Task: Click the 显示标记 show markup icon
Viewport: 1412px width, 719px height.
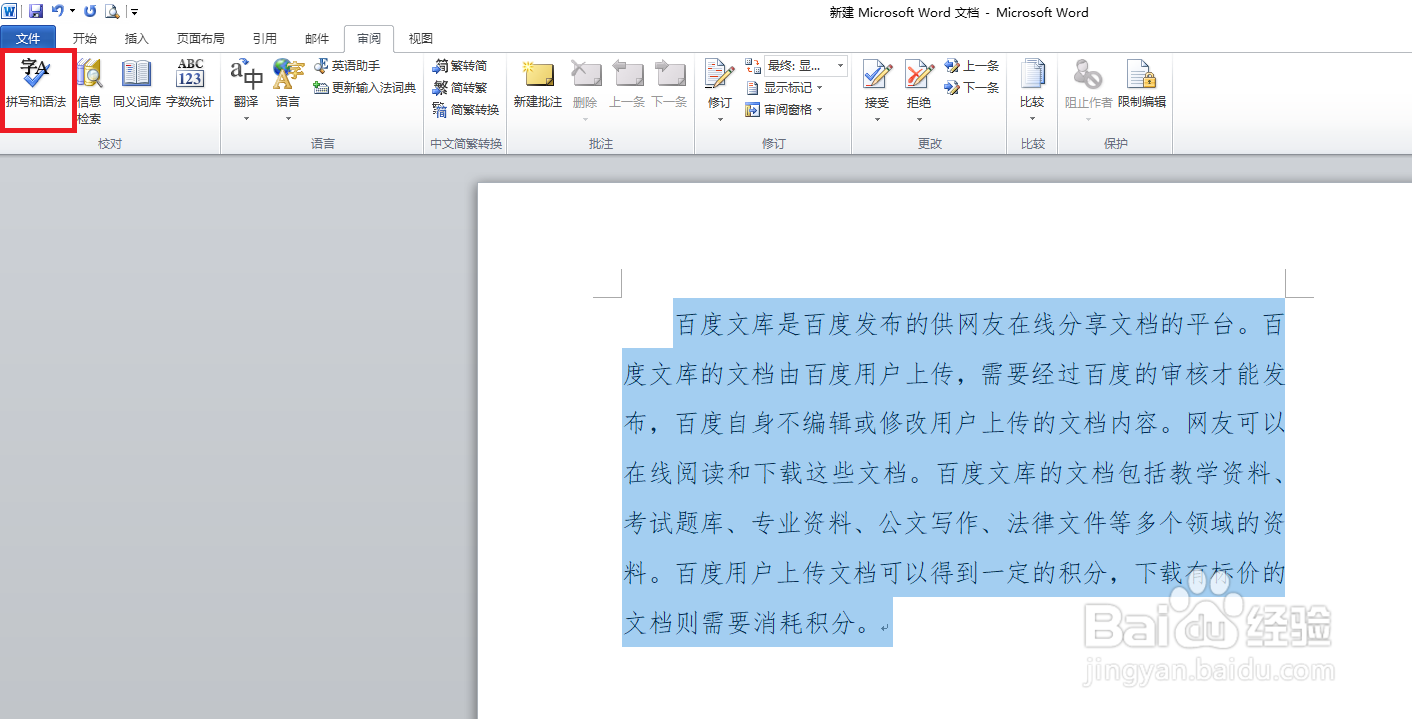Action: pyautogui.click(x=753, y=88)
